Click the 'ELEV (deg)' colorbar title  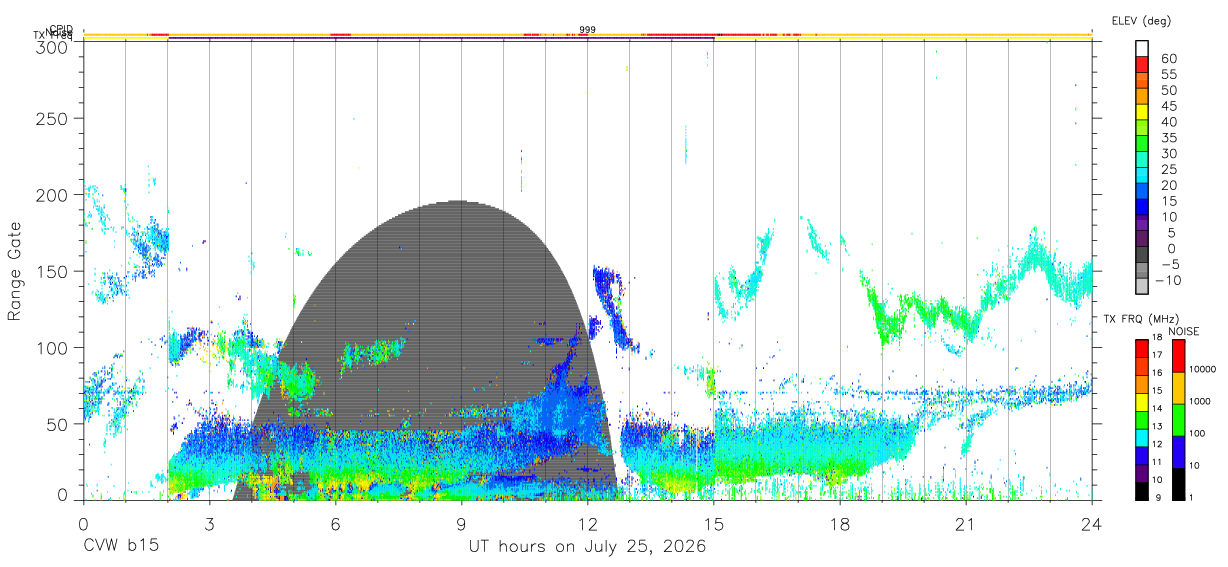(1140, 20)
